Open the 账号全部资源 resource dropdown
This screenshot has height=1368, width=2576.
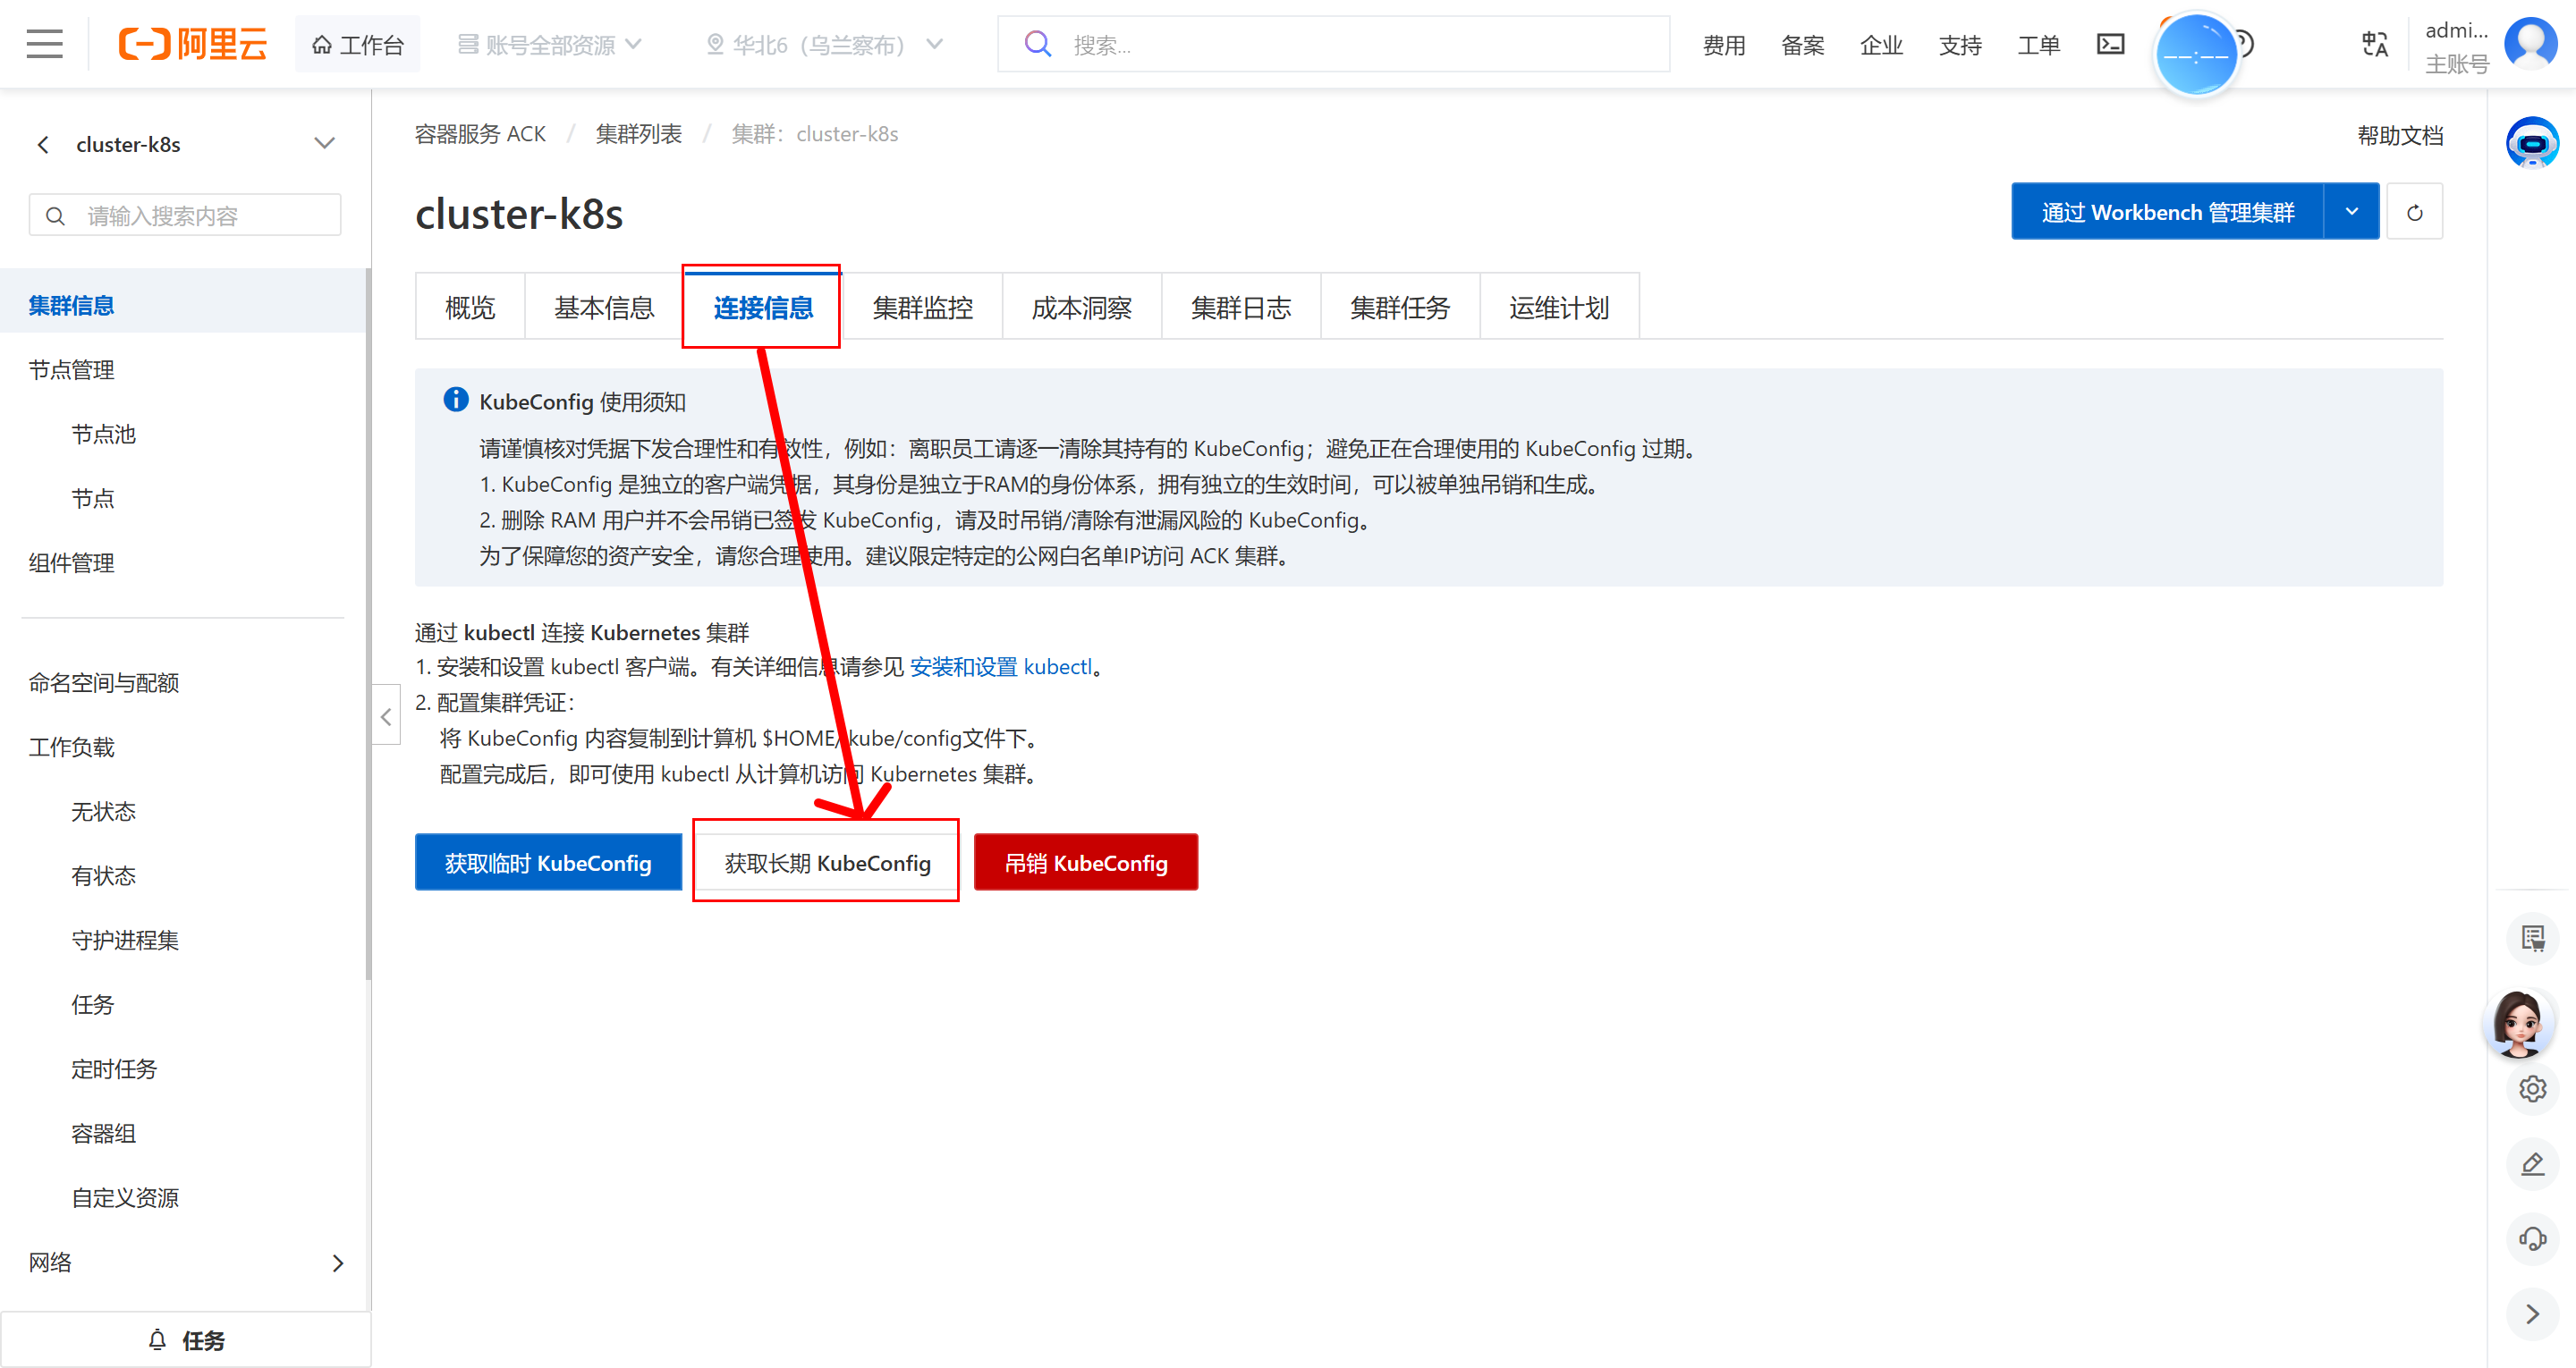[x=549, y=44]
